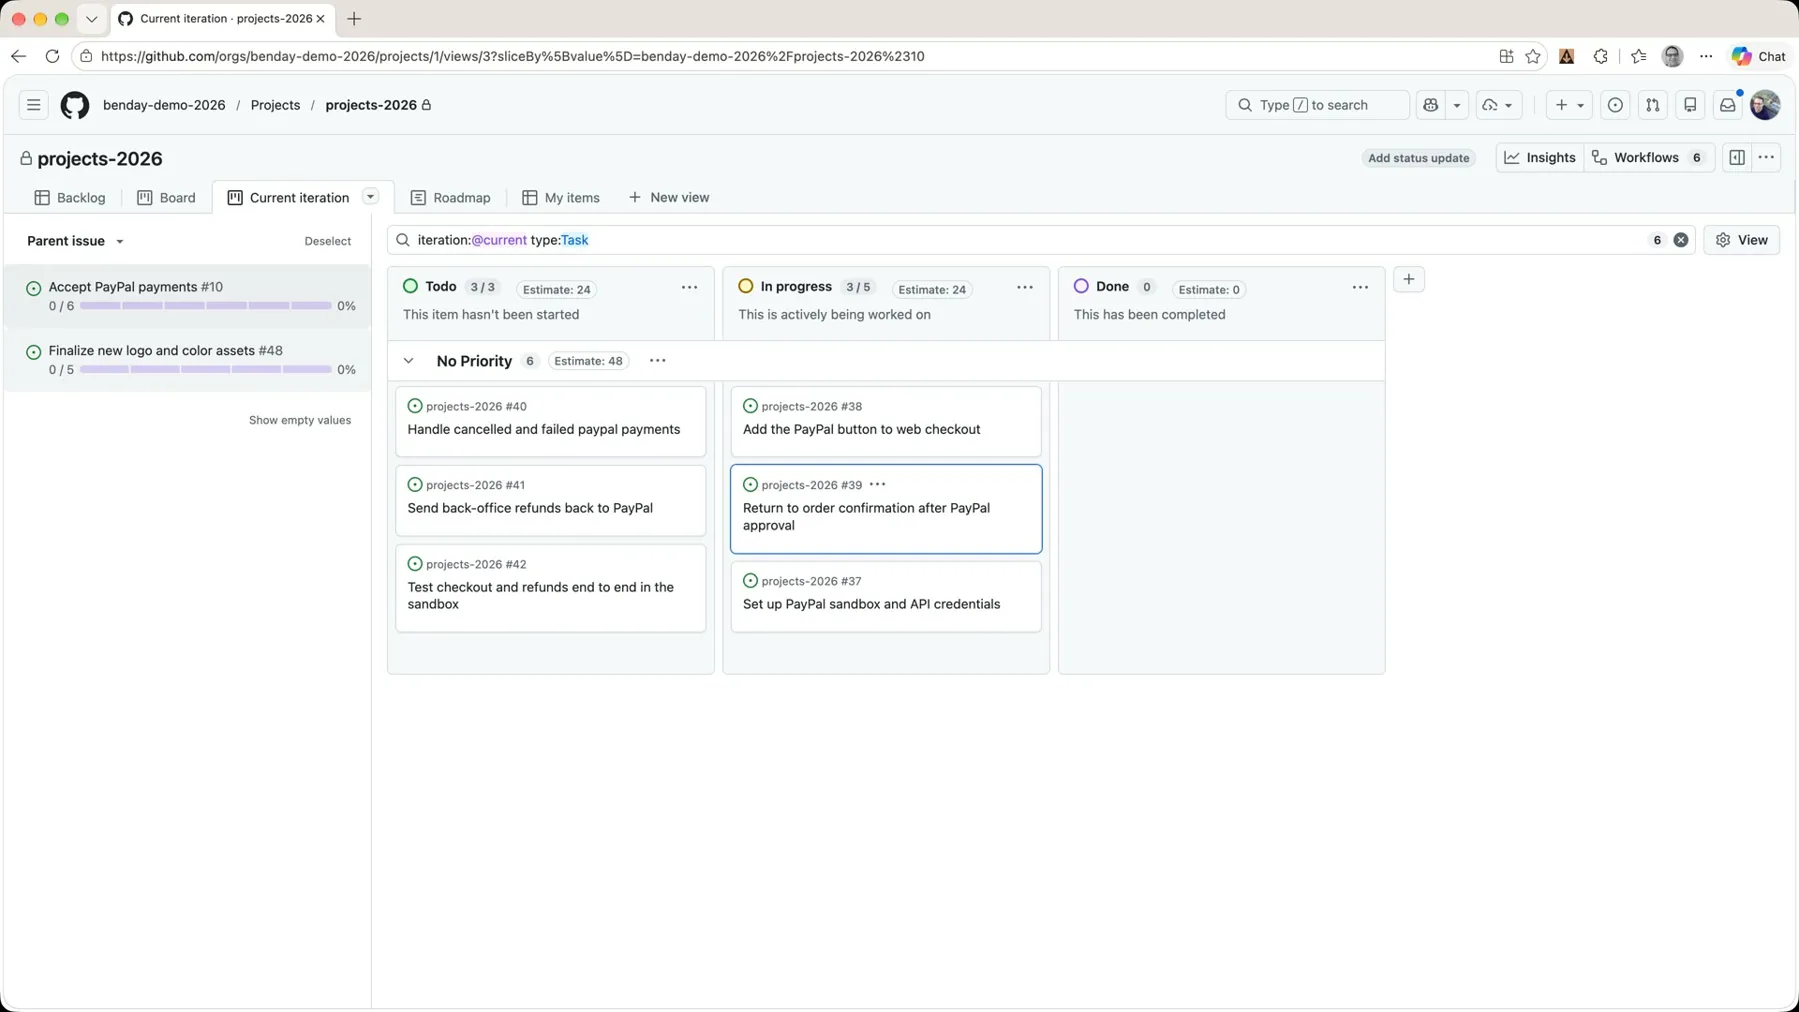Toggle the project details side panel icon
1799x1012 pixels.
1737,158
